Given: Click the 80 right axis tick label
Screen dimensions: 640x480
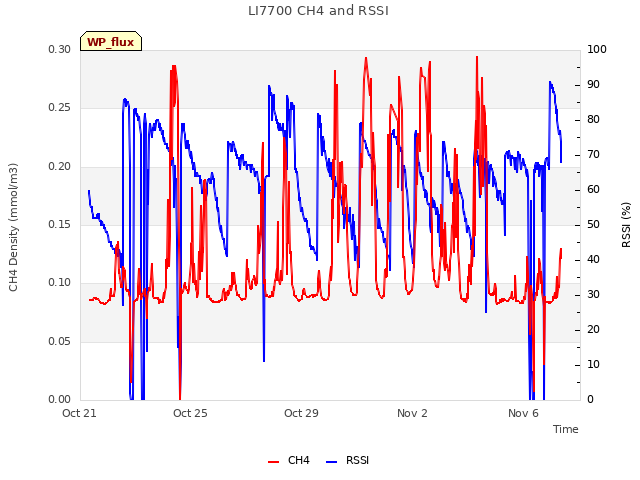Looking at the screenshot, I should pyautogui.click(x=593, y=120).
